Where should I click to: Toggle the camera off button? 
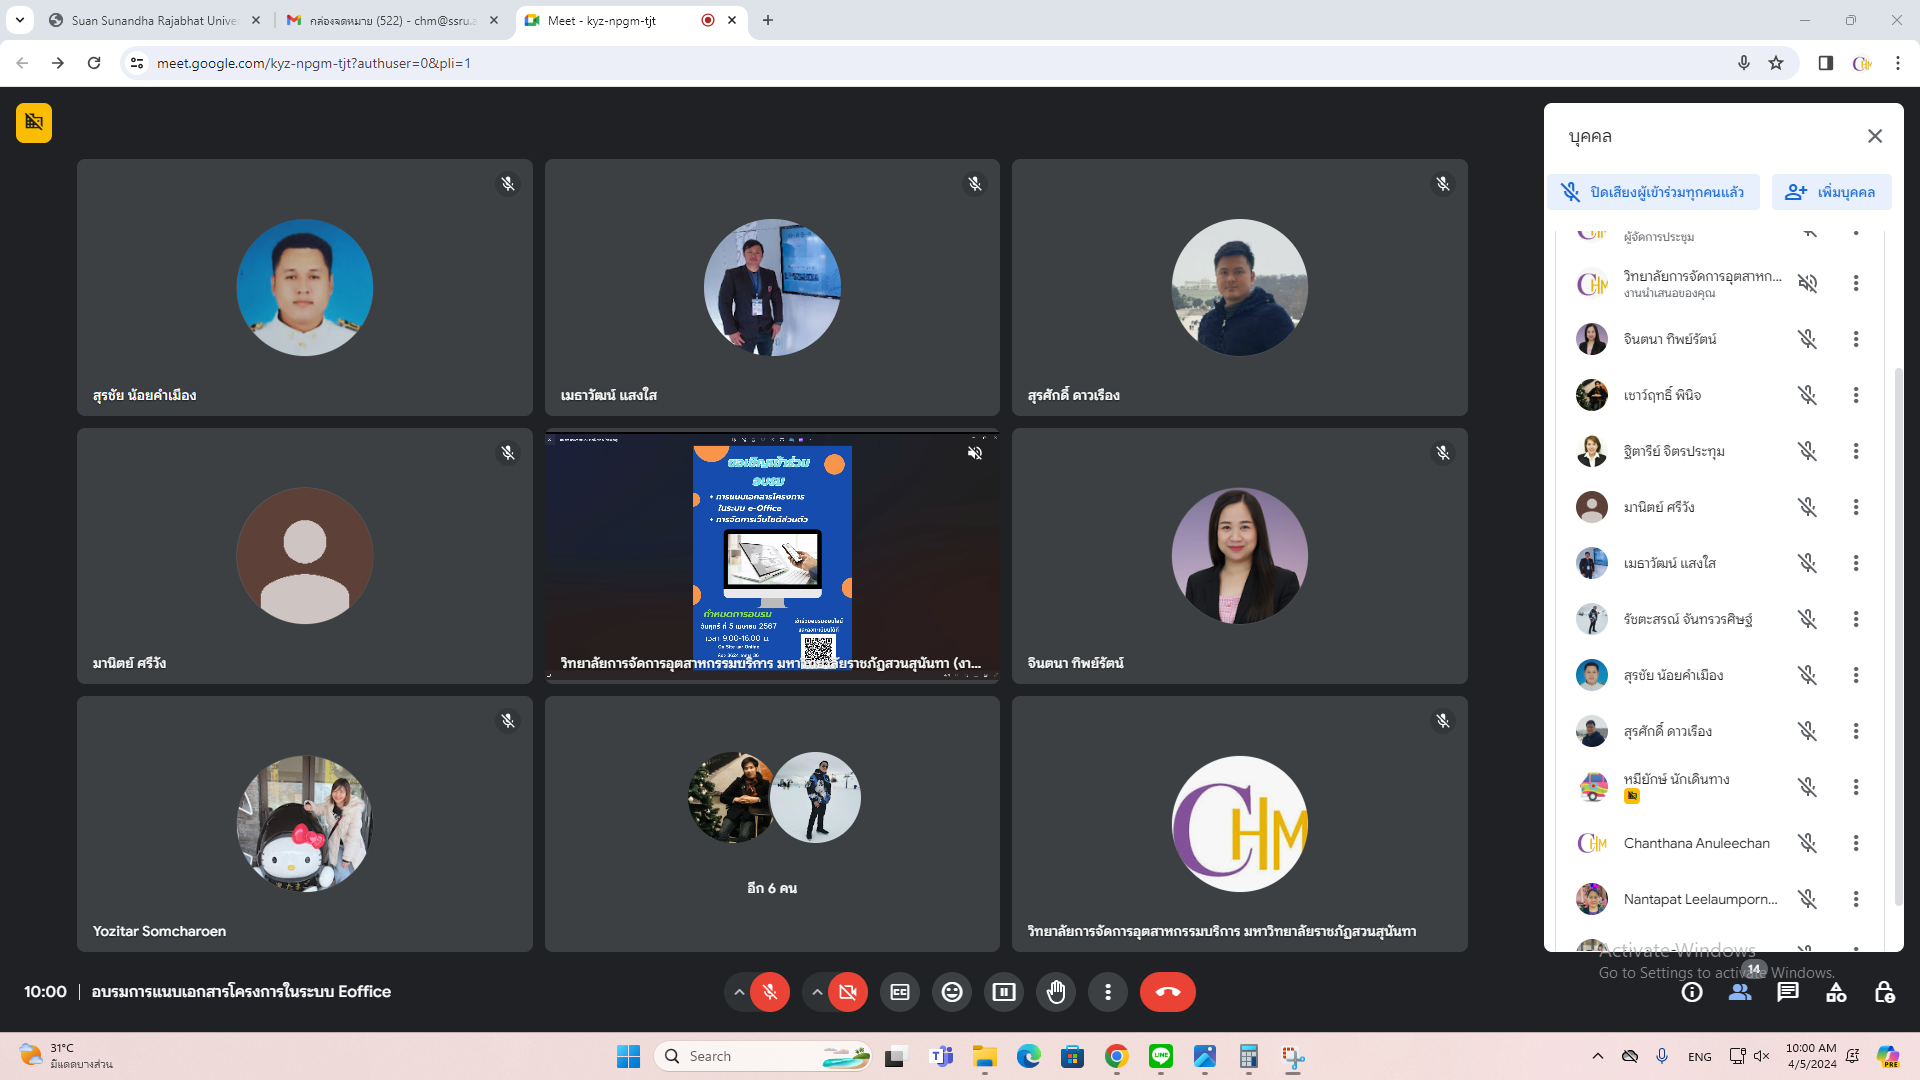tap(848, 992)
